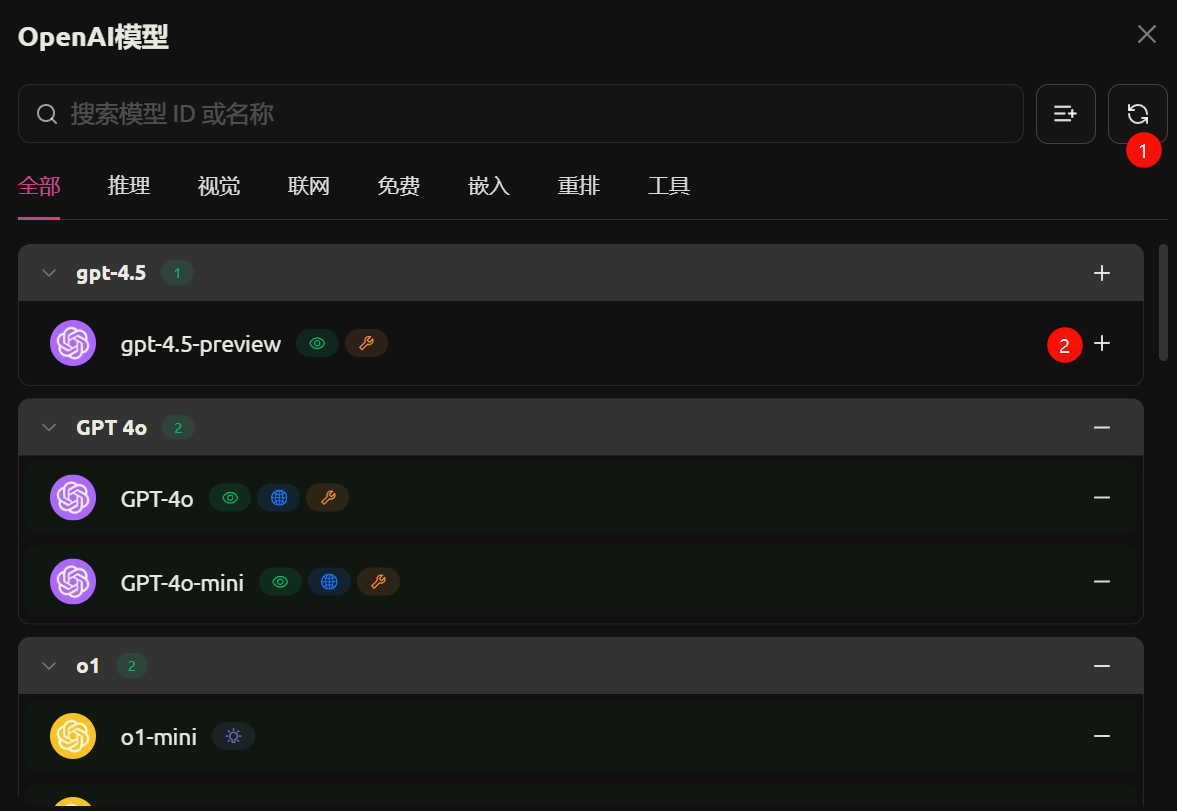The image size is (1177, 811).
Task: Click the GPT-4o-mini model name
Action: [182, 583]
